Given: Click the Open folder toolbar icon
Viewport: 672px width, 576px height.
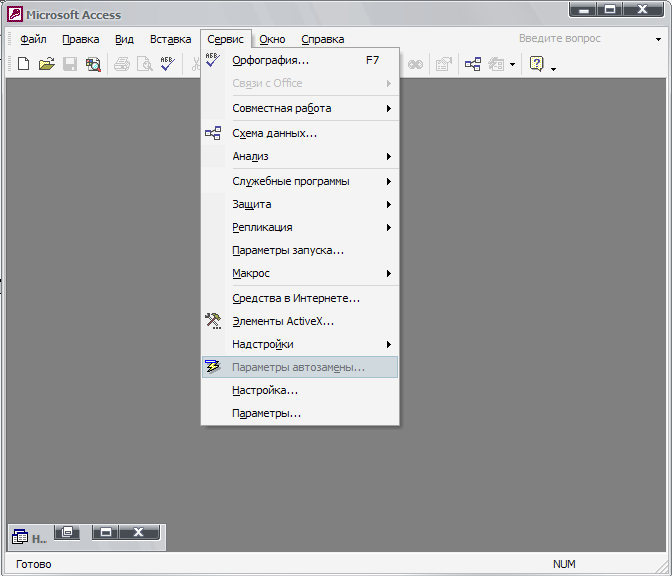Looking at the screenshot, I should click(x=47, y=64).
